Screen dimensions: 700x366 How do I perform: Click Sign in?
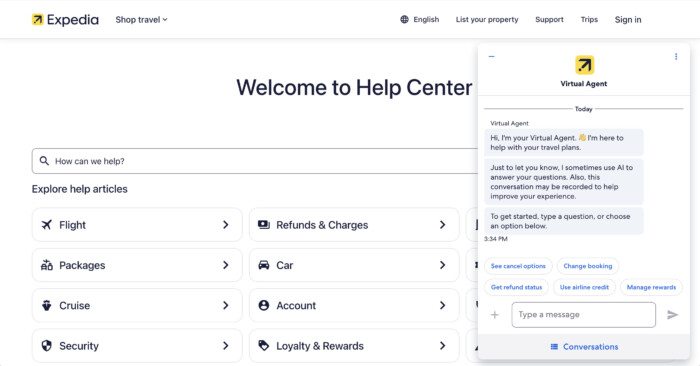[x=628, y=20]
